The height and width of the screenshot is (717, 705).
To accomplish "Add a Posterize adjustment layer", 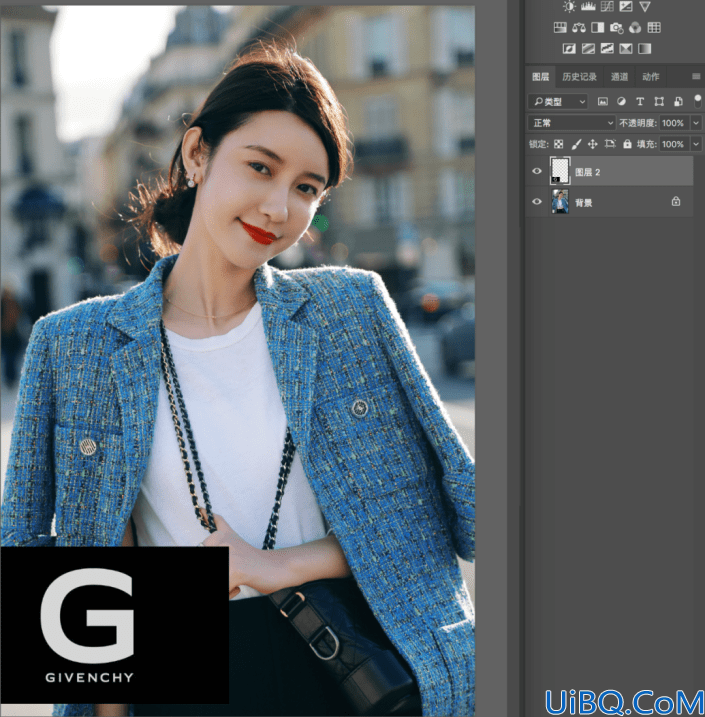I will 588,48.
